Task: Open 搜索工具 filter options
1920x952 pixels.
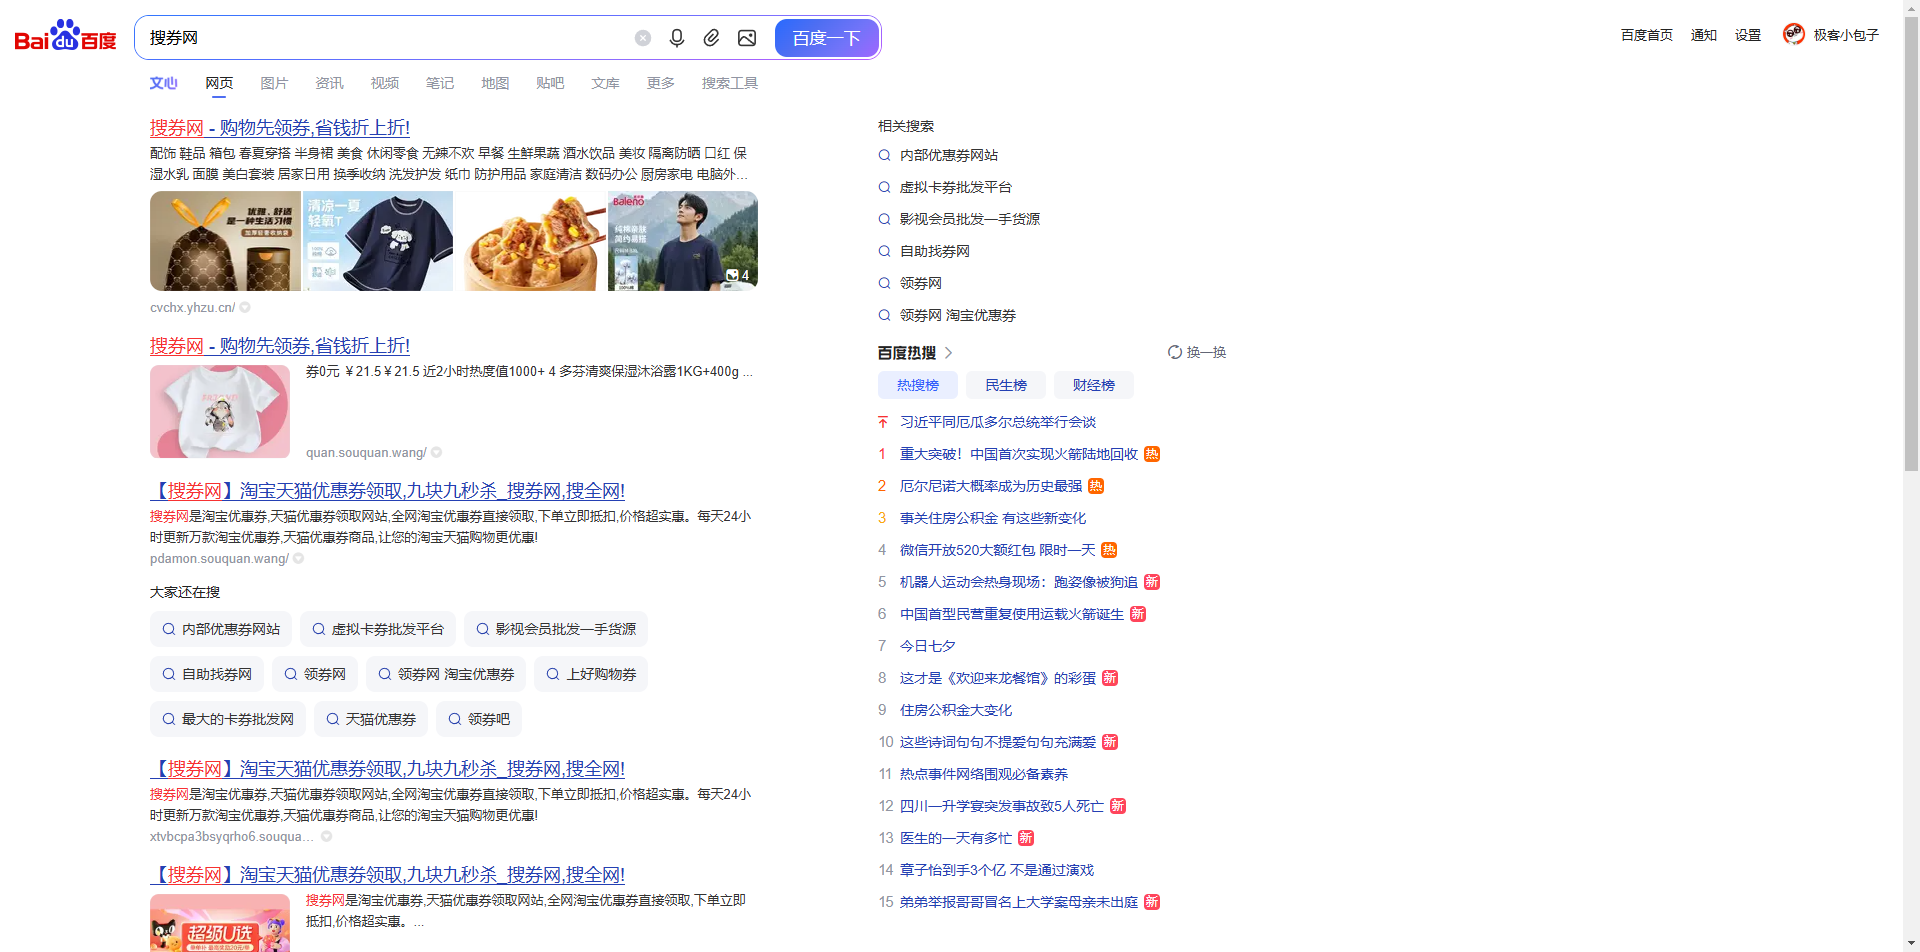Action: pyautogui.click(x=730, y=83)
